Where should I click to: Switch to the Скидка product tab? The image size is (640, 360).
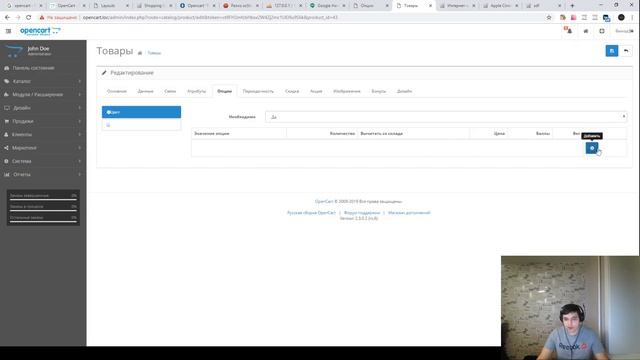(x=292, y=91)
